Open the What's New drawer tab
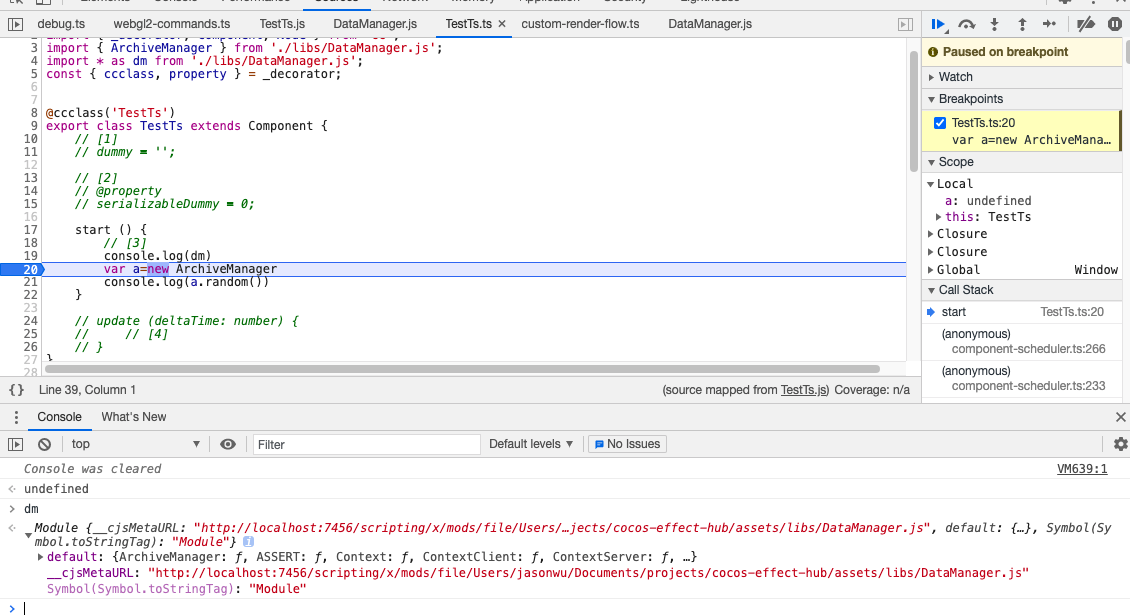The image size is (1130, 616). coord(134,417)
